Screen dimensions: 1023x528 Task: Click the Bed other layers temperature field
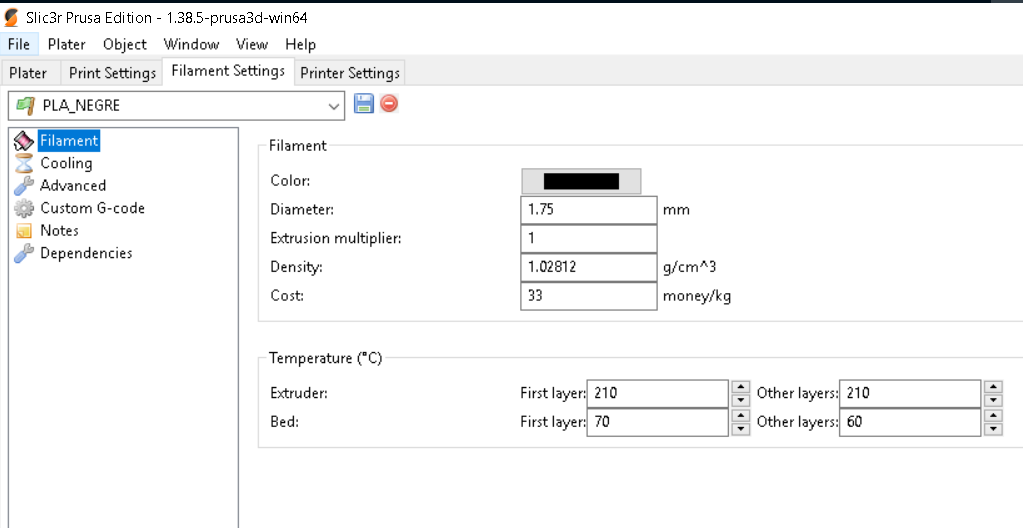910,422
